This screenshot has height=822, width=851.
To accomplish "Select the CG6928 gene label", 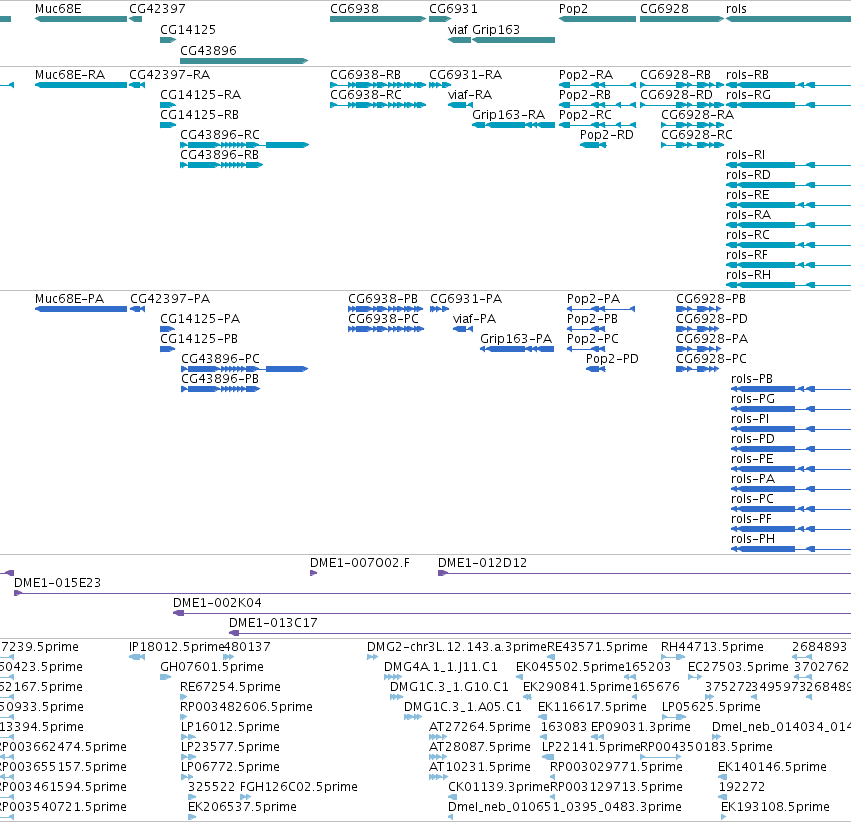I will (664, 9).
